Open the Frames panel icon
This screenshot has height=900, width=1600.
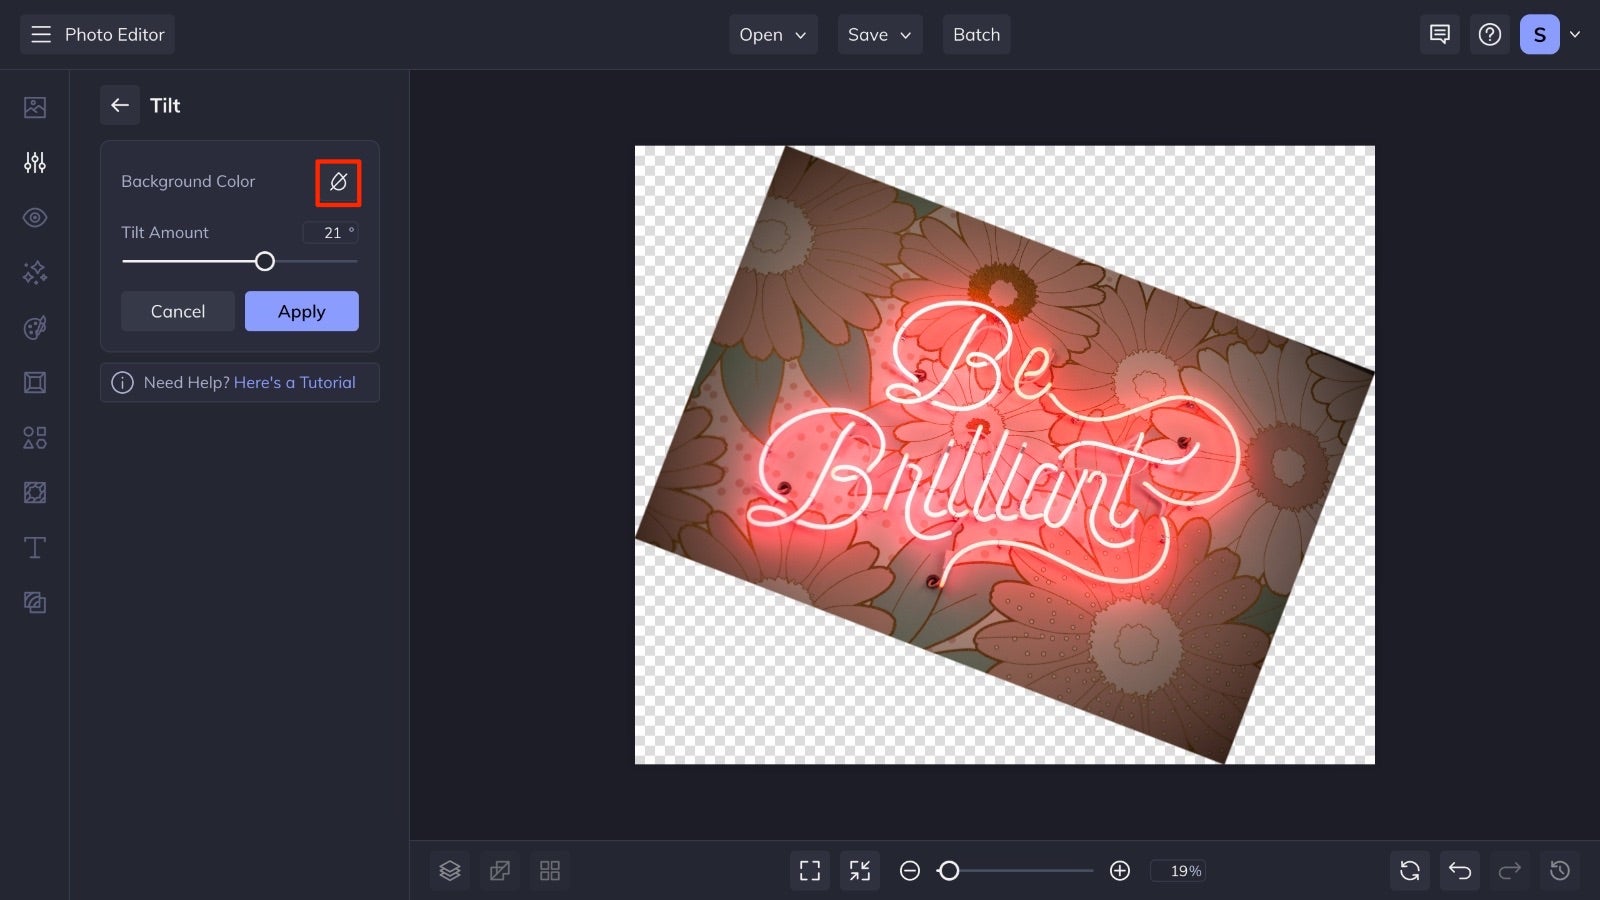(x=34, y=382)
